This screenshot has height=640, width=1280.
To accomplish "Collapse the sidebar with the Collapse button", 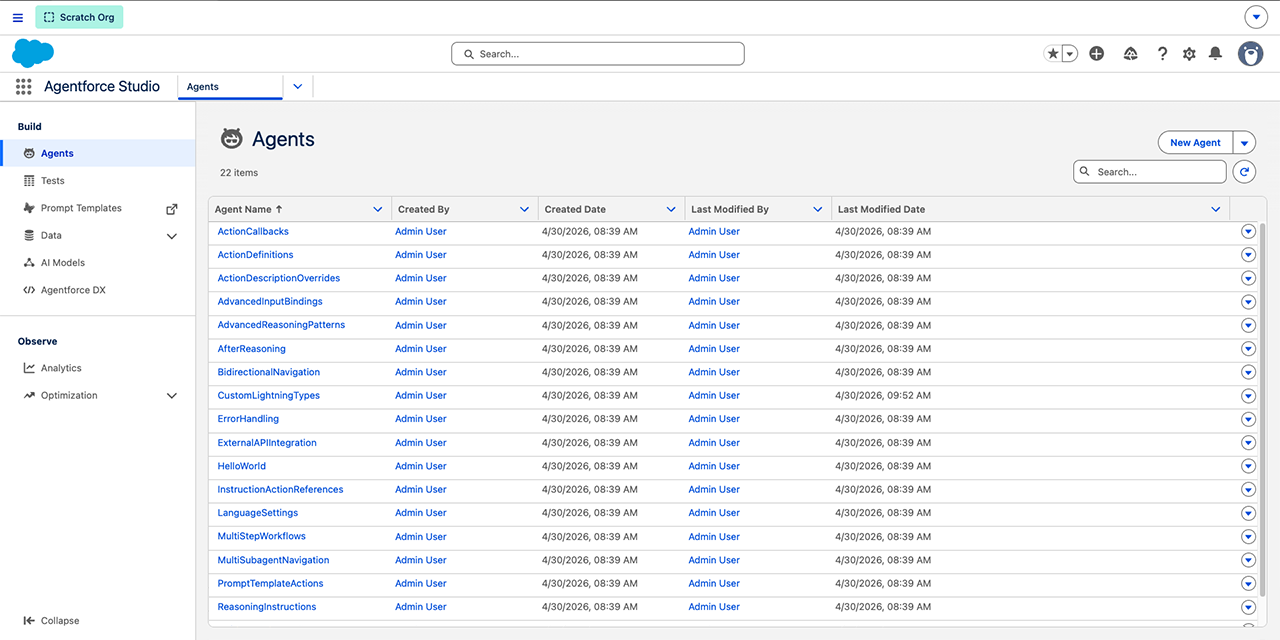I will (x=52, y=621).
